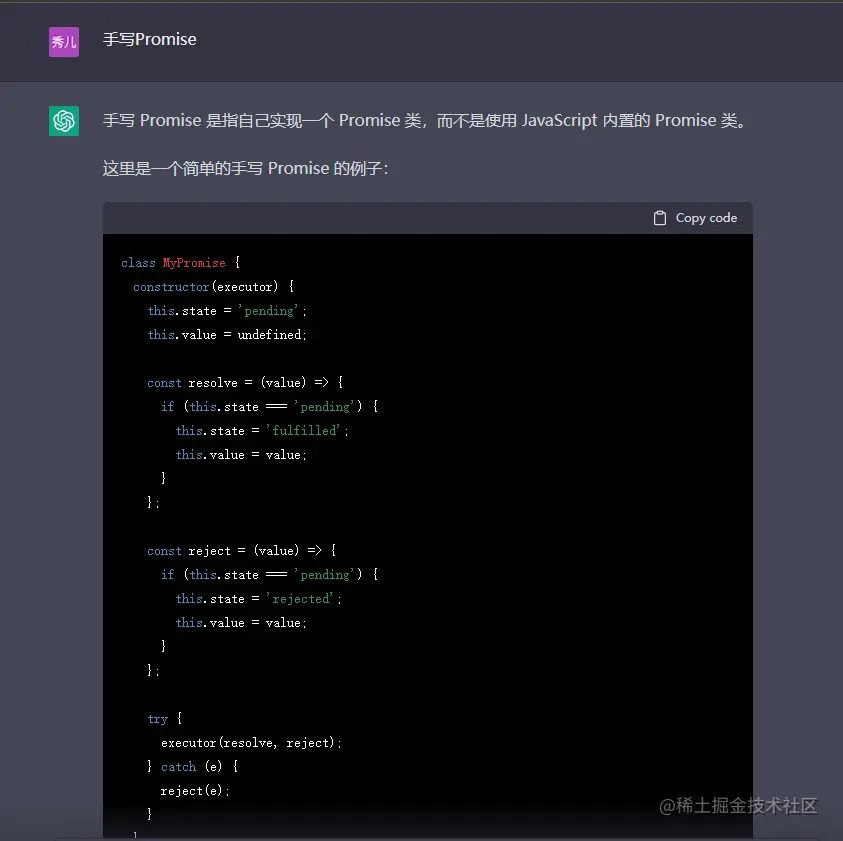Click the Copy code button
The width and height of the screenshot is (843, 841).
click(695, 218)
